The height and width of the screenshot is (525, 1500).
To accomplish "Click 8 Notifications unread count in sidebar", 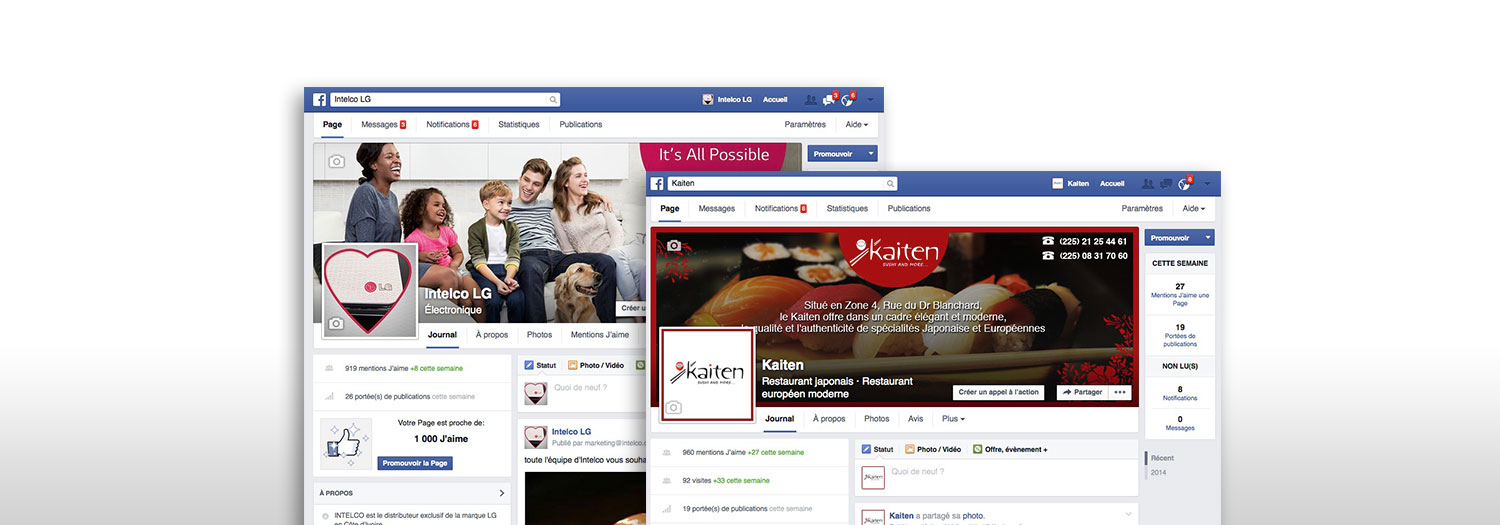I will 1180,393.
